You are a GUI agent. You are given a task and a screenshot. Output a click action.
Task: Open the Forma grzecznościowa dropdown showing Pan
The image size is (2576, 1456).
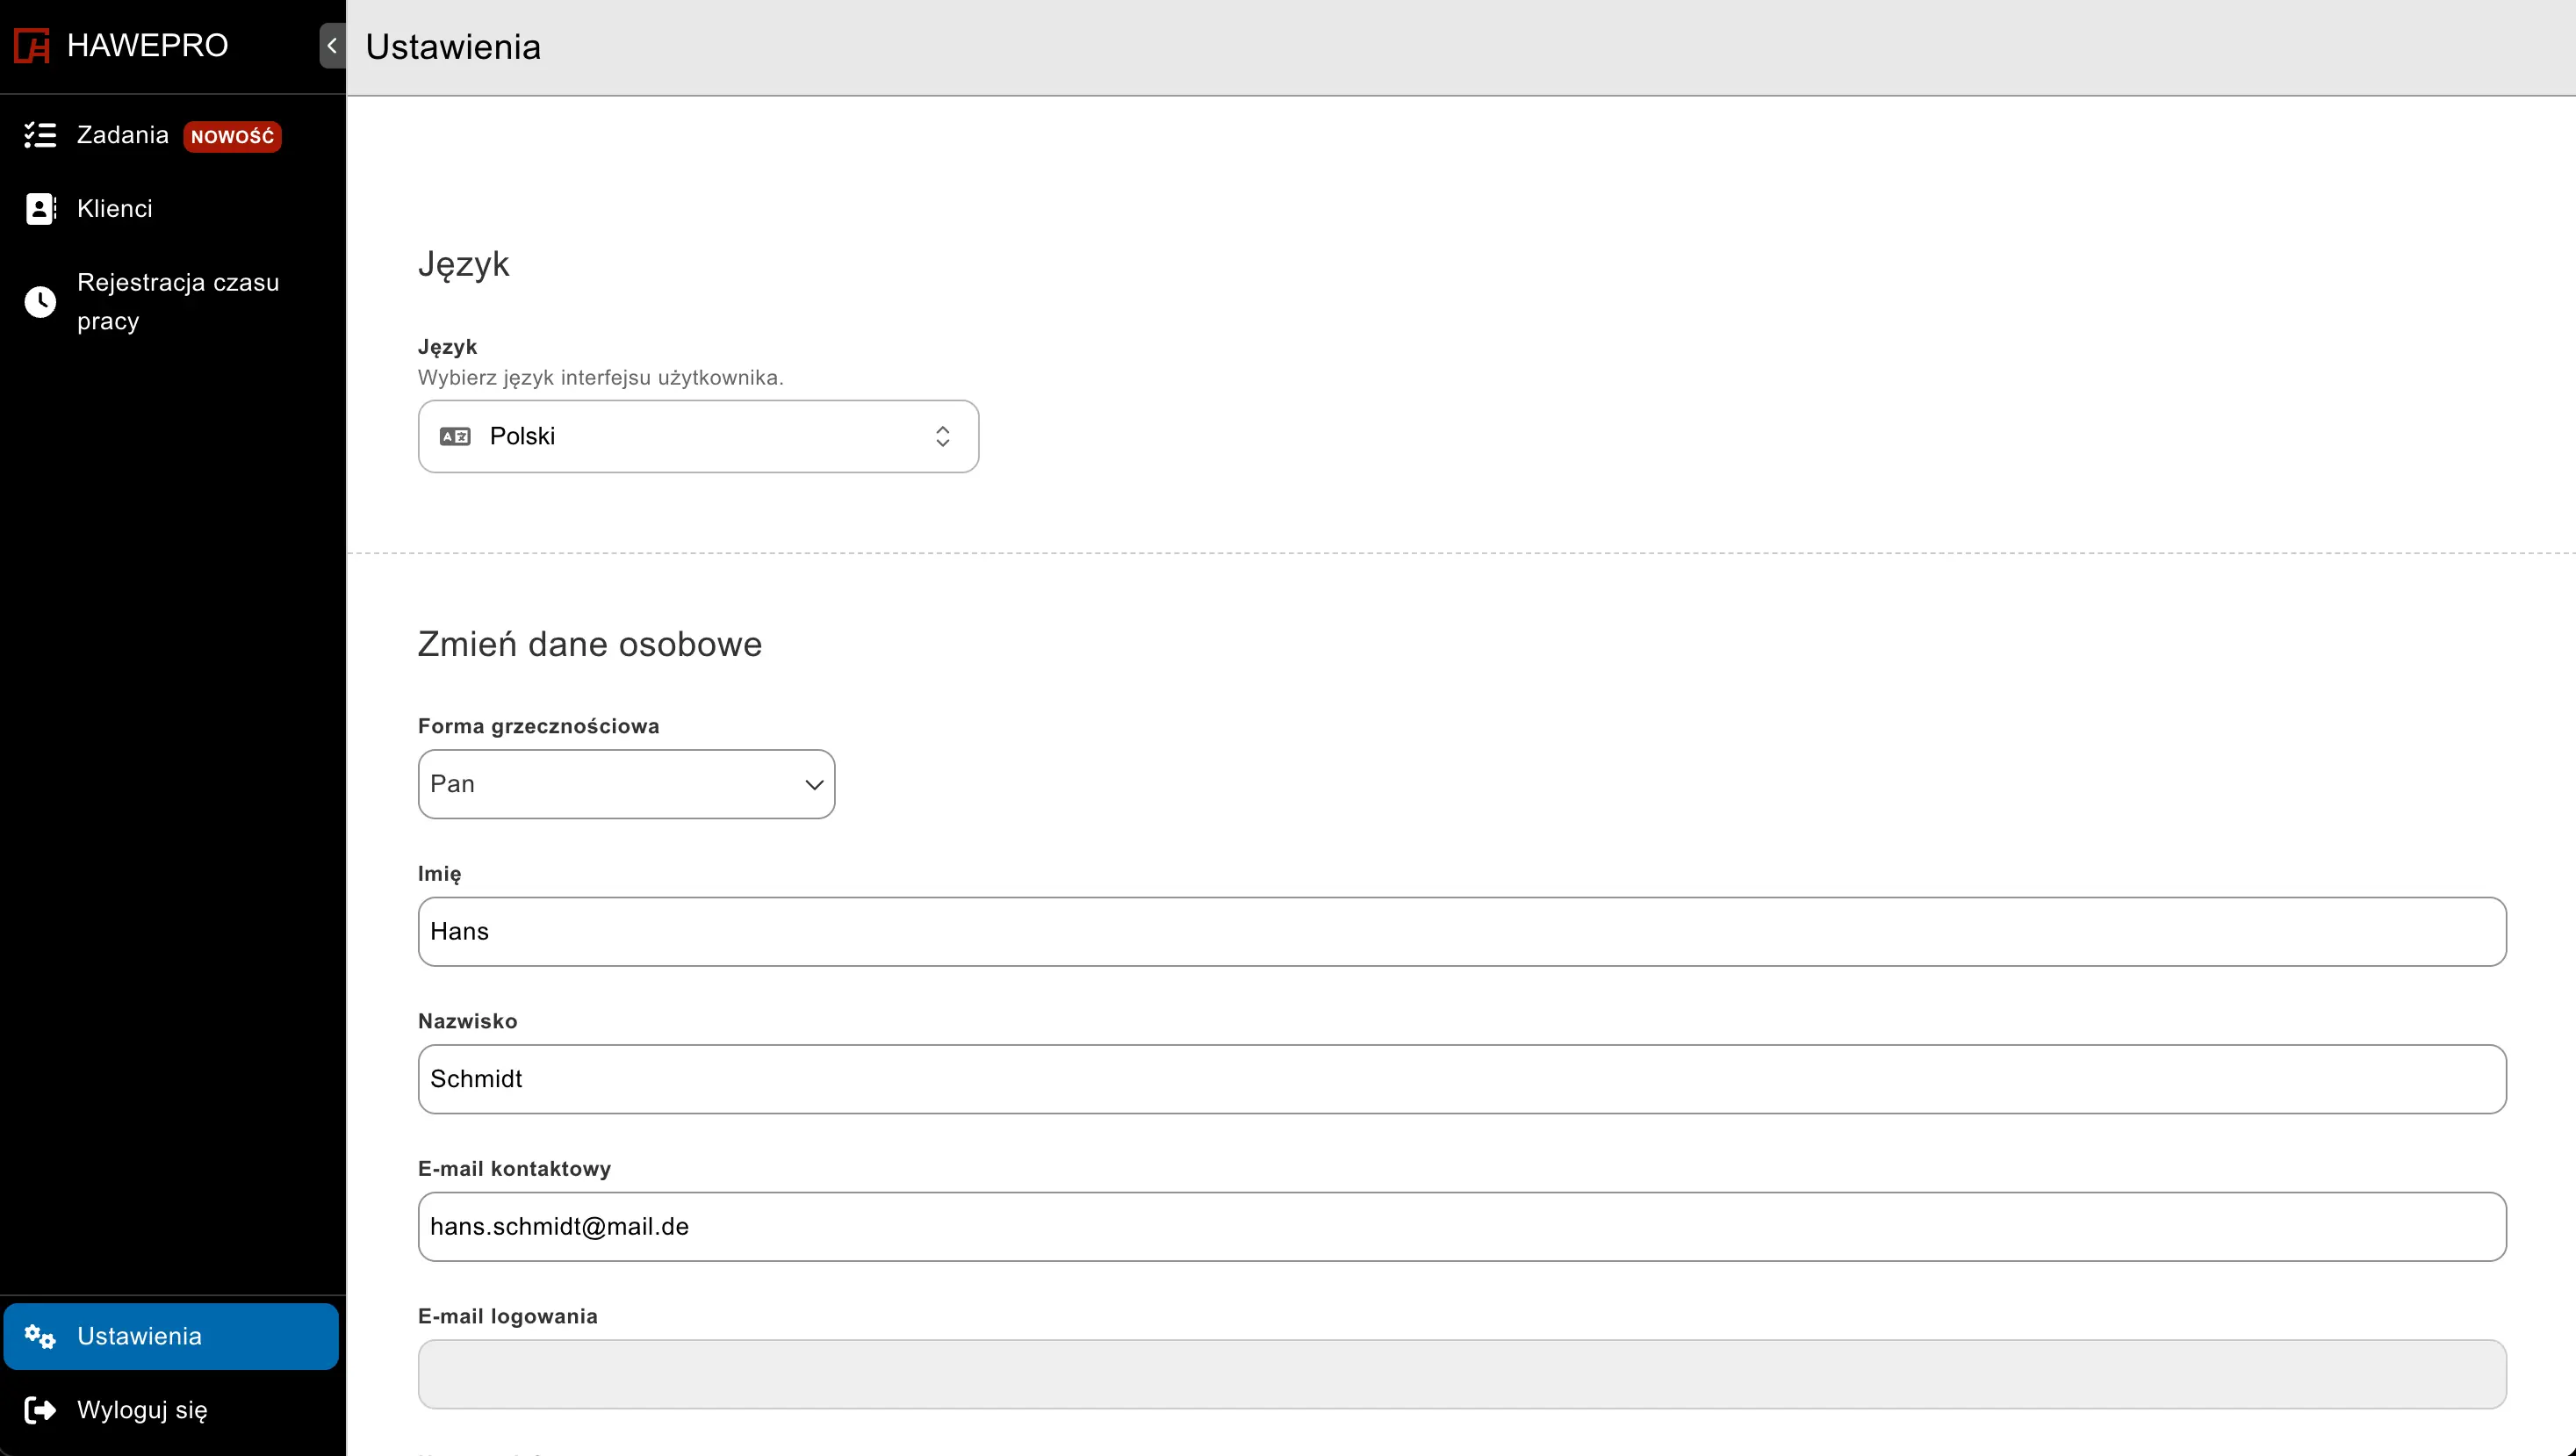(x=626, y=784)
